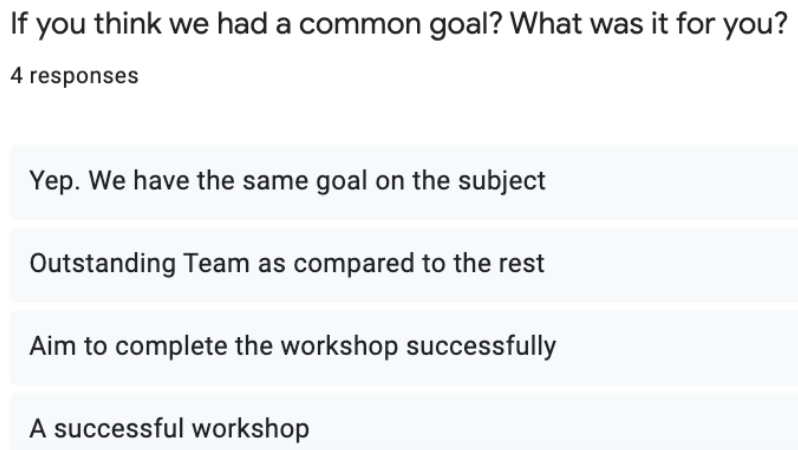
Task: Select the 'A successful workshop' response
Action: tap(404, 421)
